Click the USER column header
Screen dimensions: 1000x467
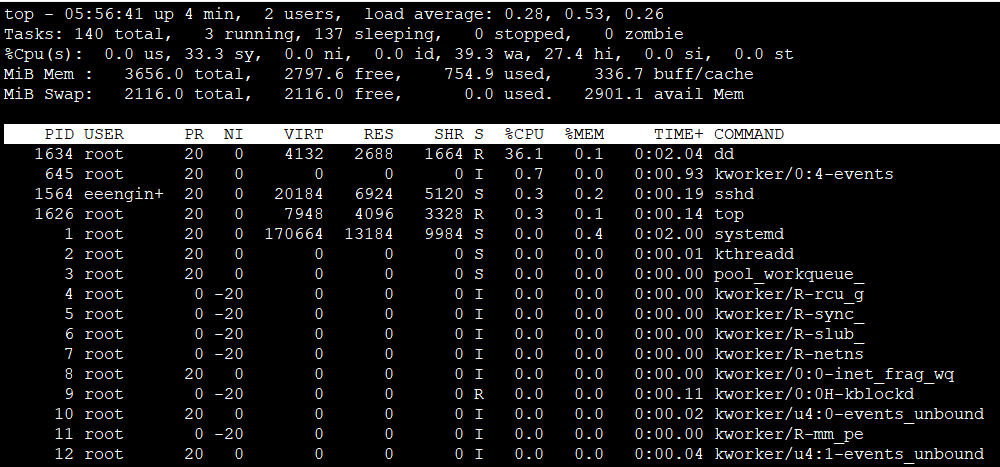coord(104,134)
